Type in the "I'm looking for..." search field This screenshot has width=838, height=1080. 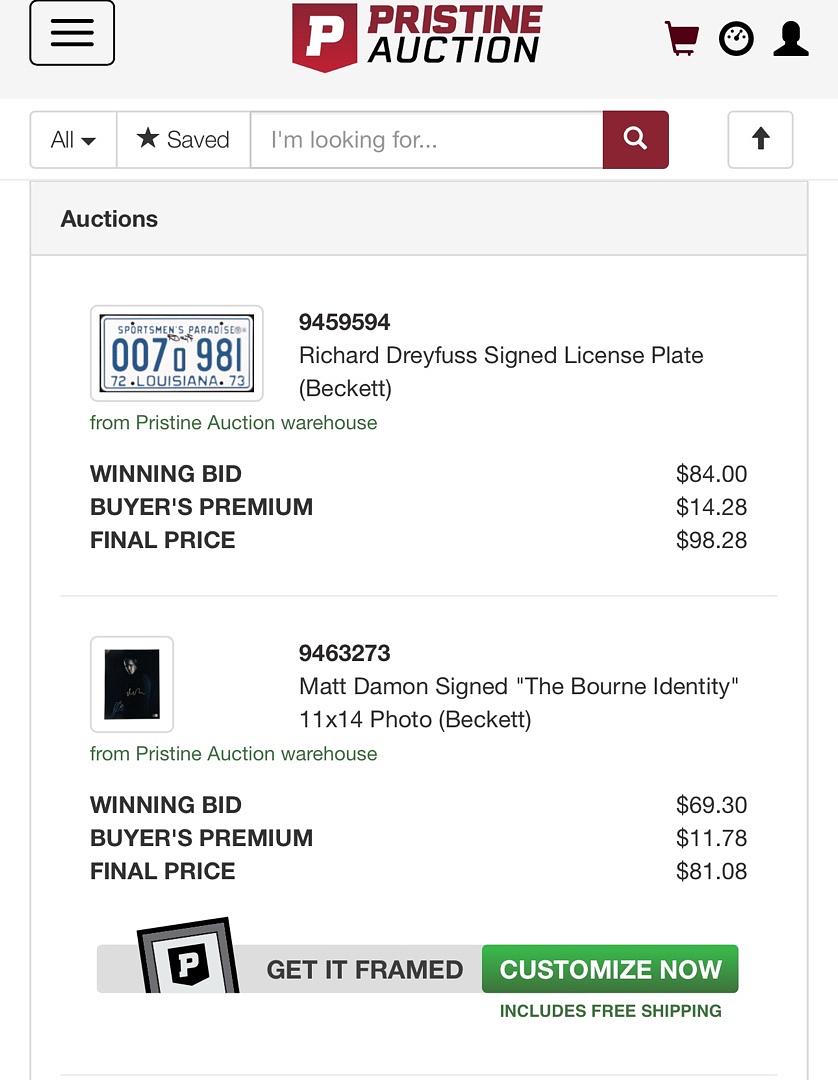[x=426, y=140]
